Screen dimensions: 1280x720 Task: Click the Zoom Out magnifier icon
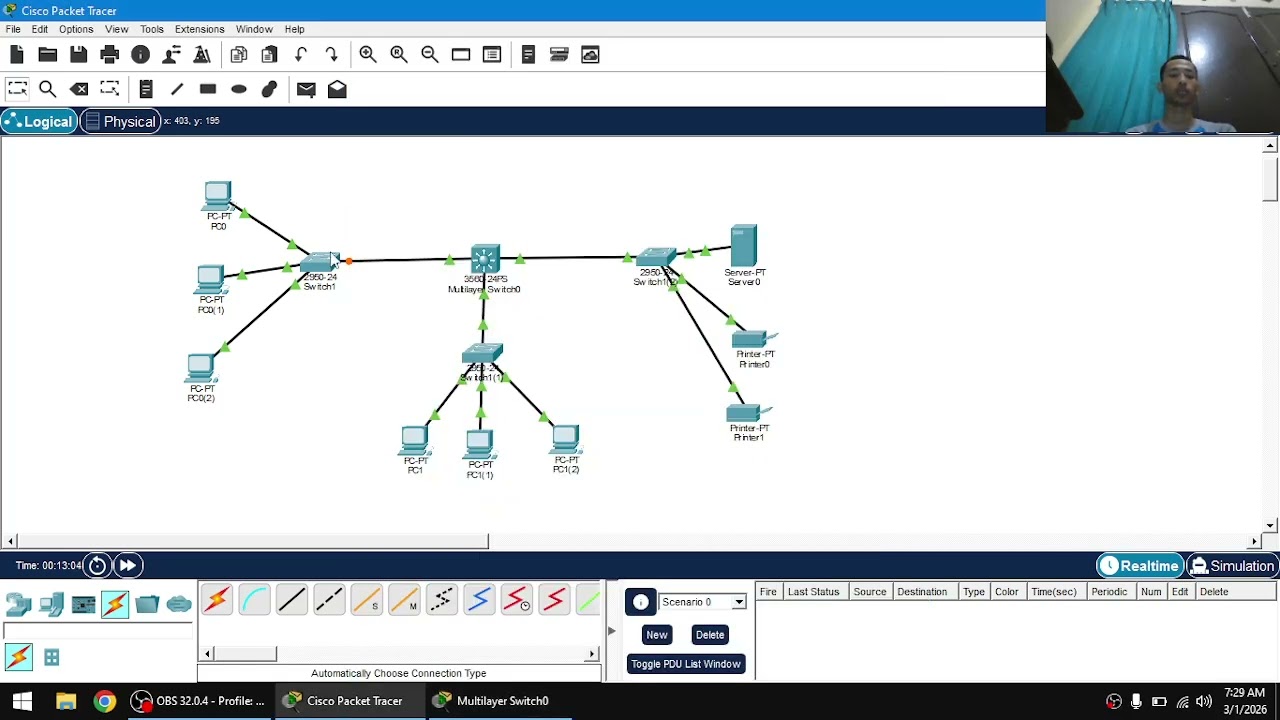click(x=430, y=55)
